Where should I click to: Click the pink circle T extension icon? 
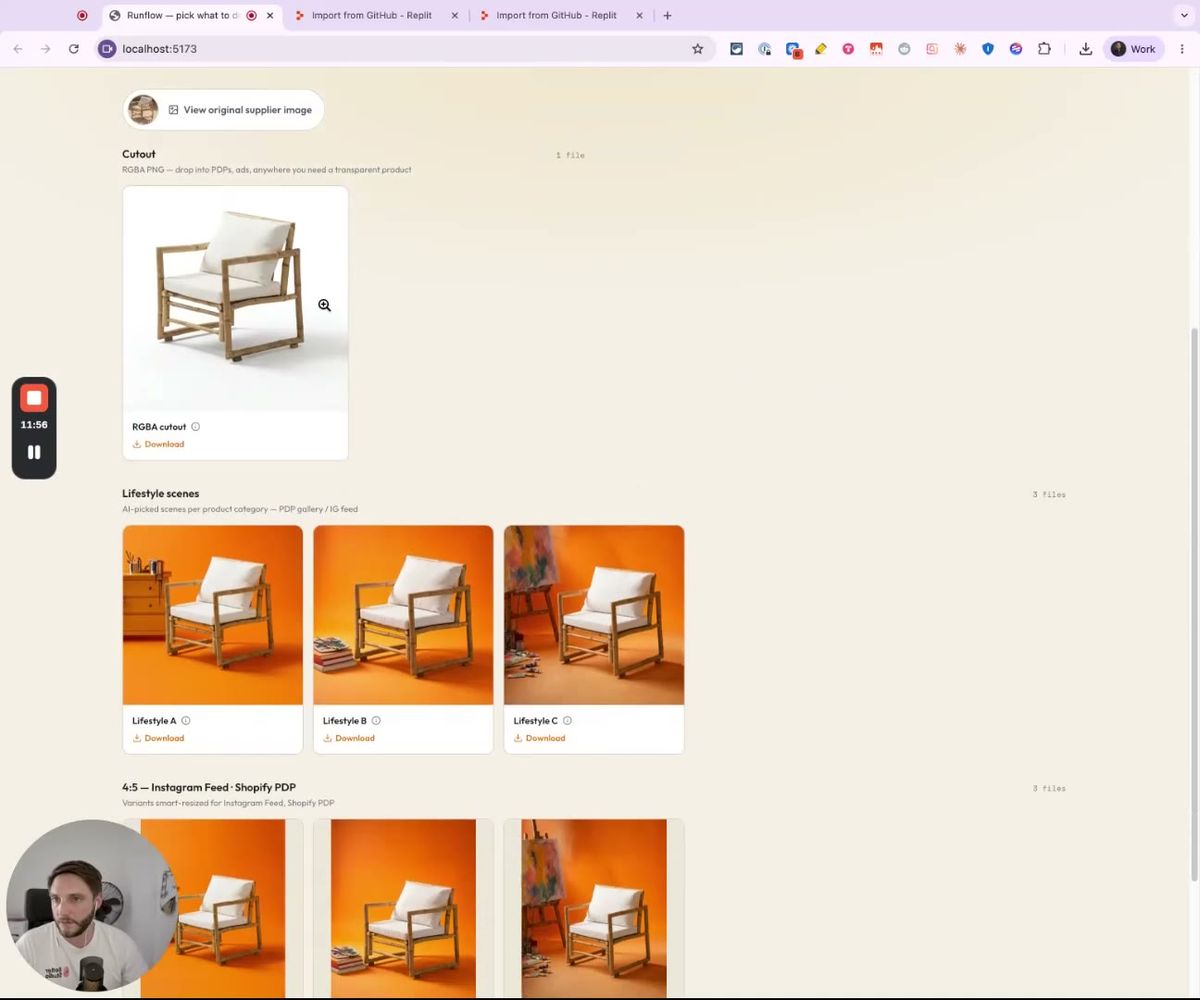coord(848,49)
